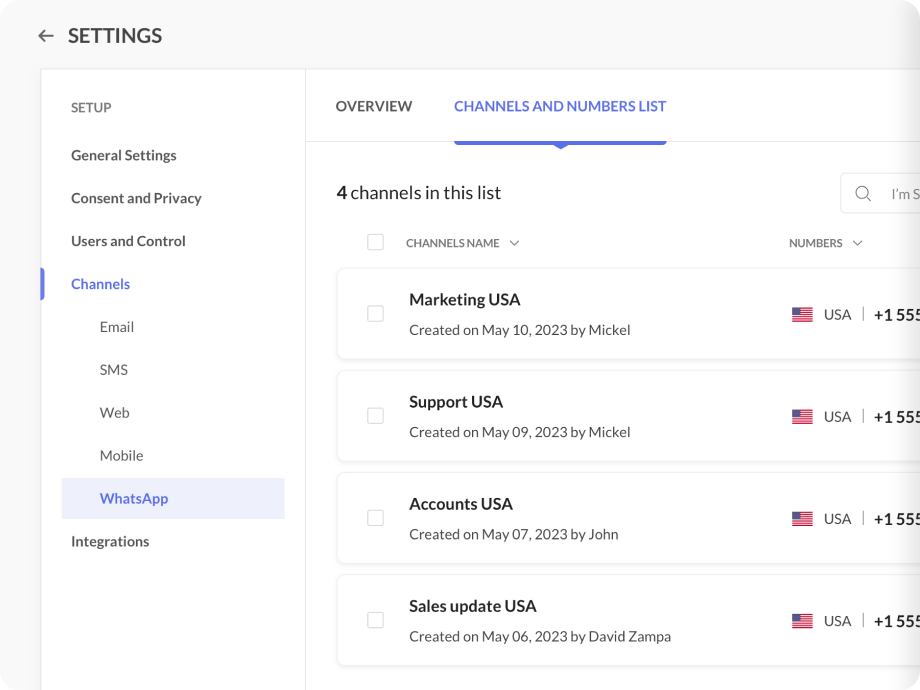This screenshot has width=920, height=690.
Task: Switch to the Overview tab
Action: point(373,106)
